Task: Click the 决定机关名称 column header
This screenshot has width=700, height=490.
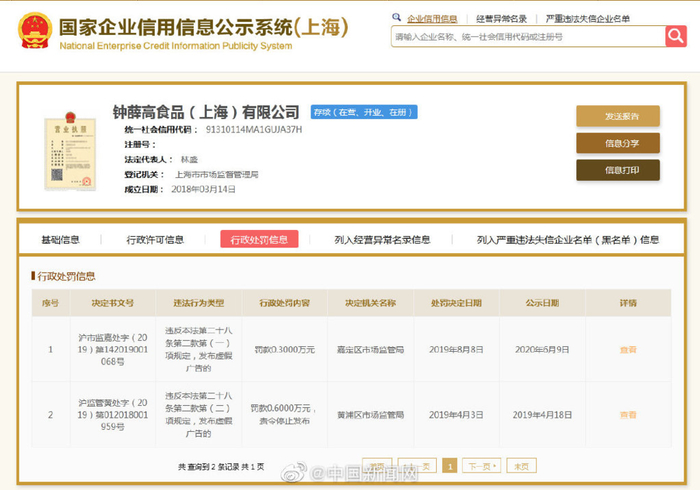Action: coord(371,303)
